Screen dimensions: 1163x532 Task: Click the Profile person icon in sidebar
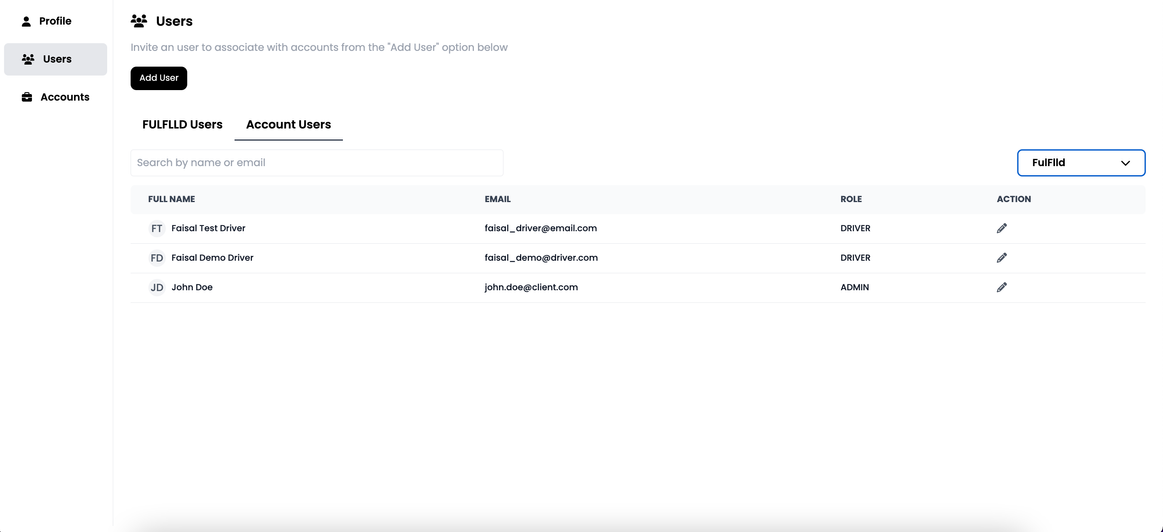26,21
